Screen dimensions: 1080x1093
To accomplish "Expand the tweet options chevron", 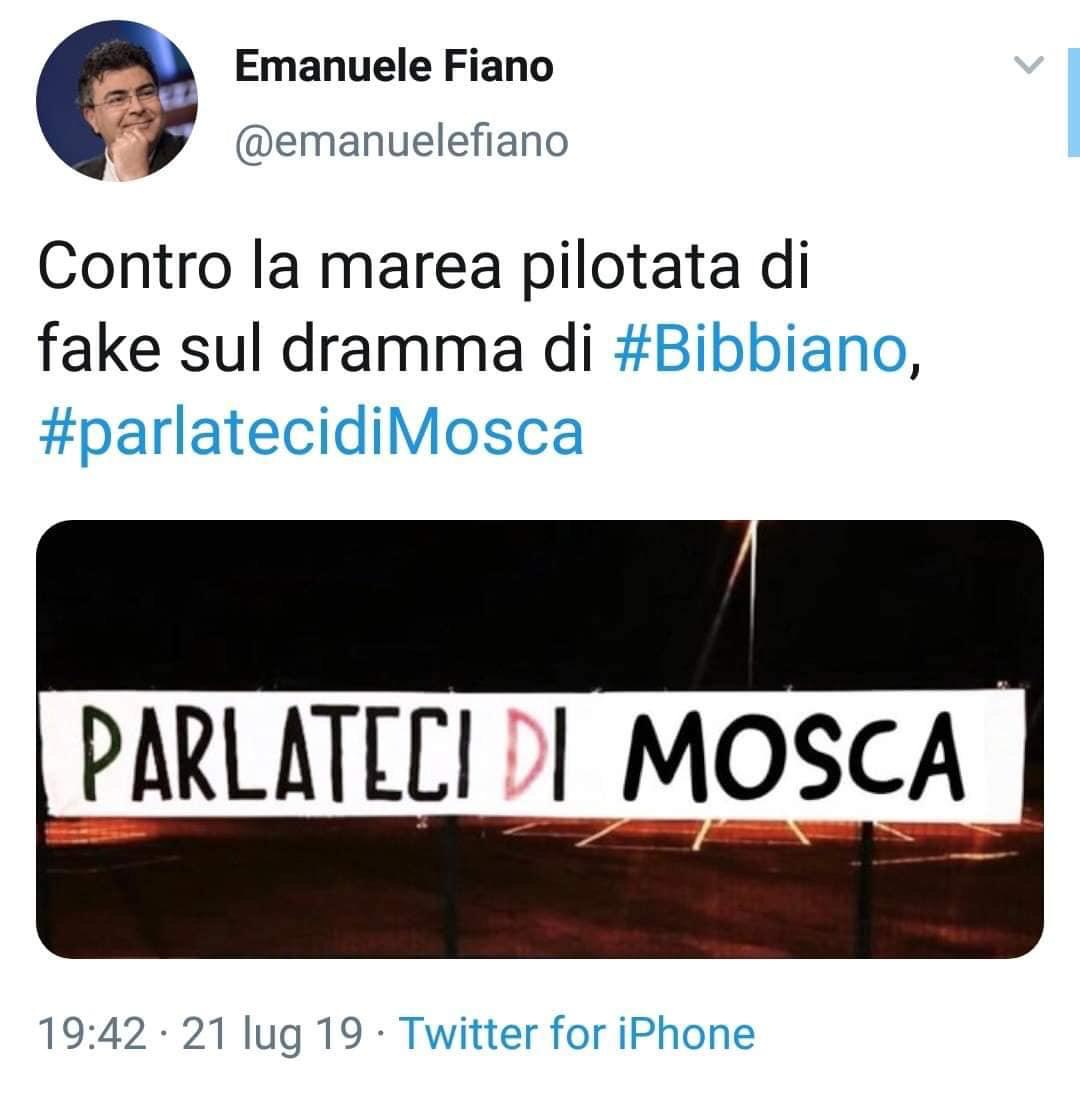I will tap(1028, 64).
